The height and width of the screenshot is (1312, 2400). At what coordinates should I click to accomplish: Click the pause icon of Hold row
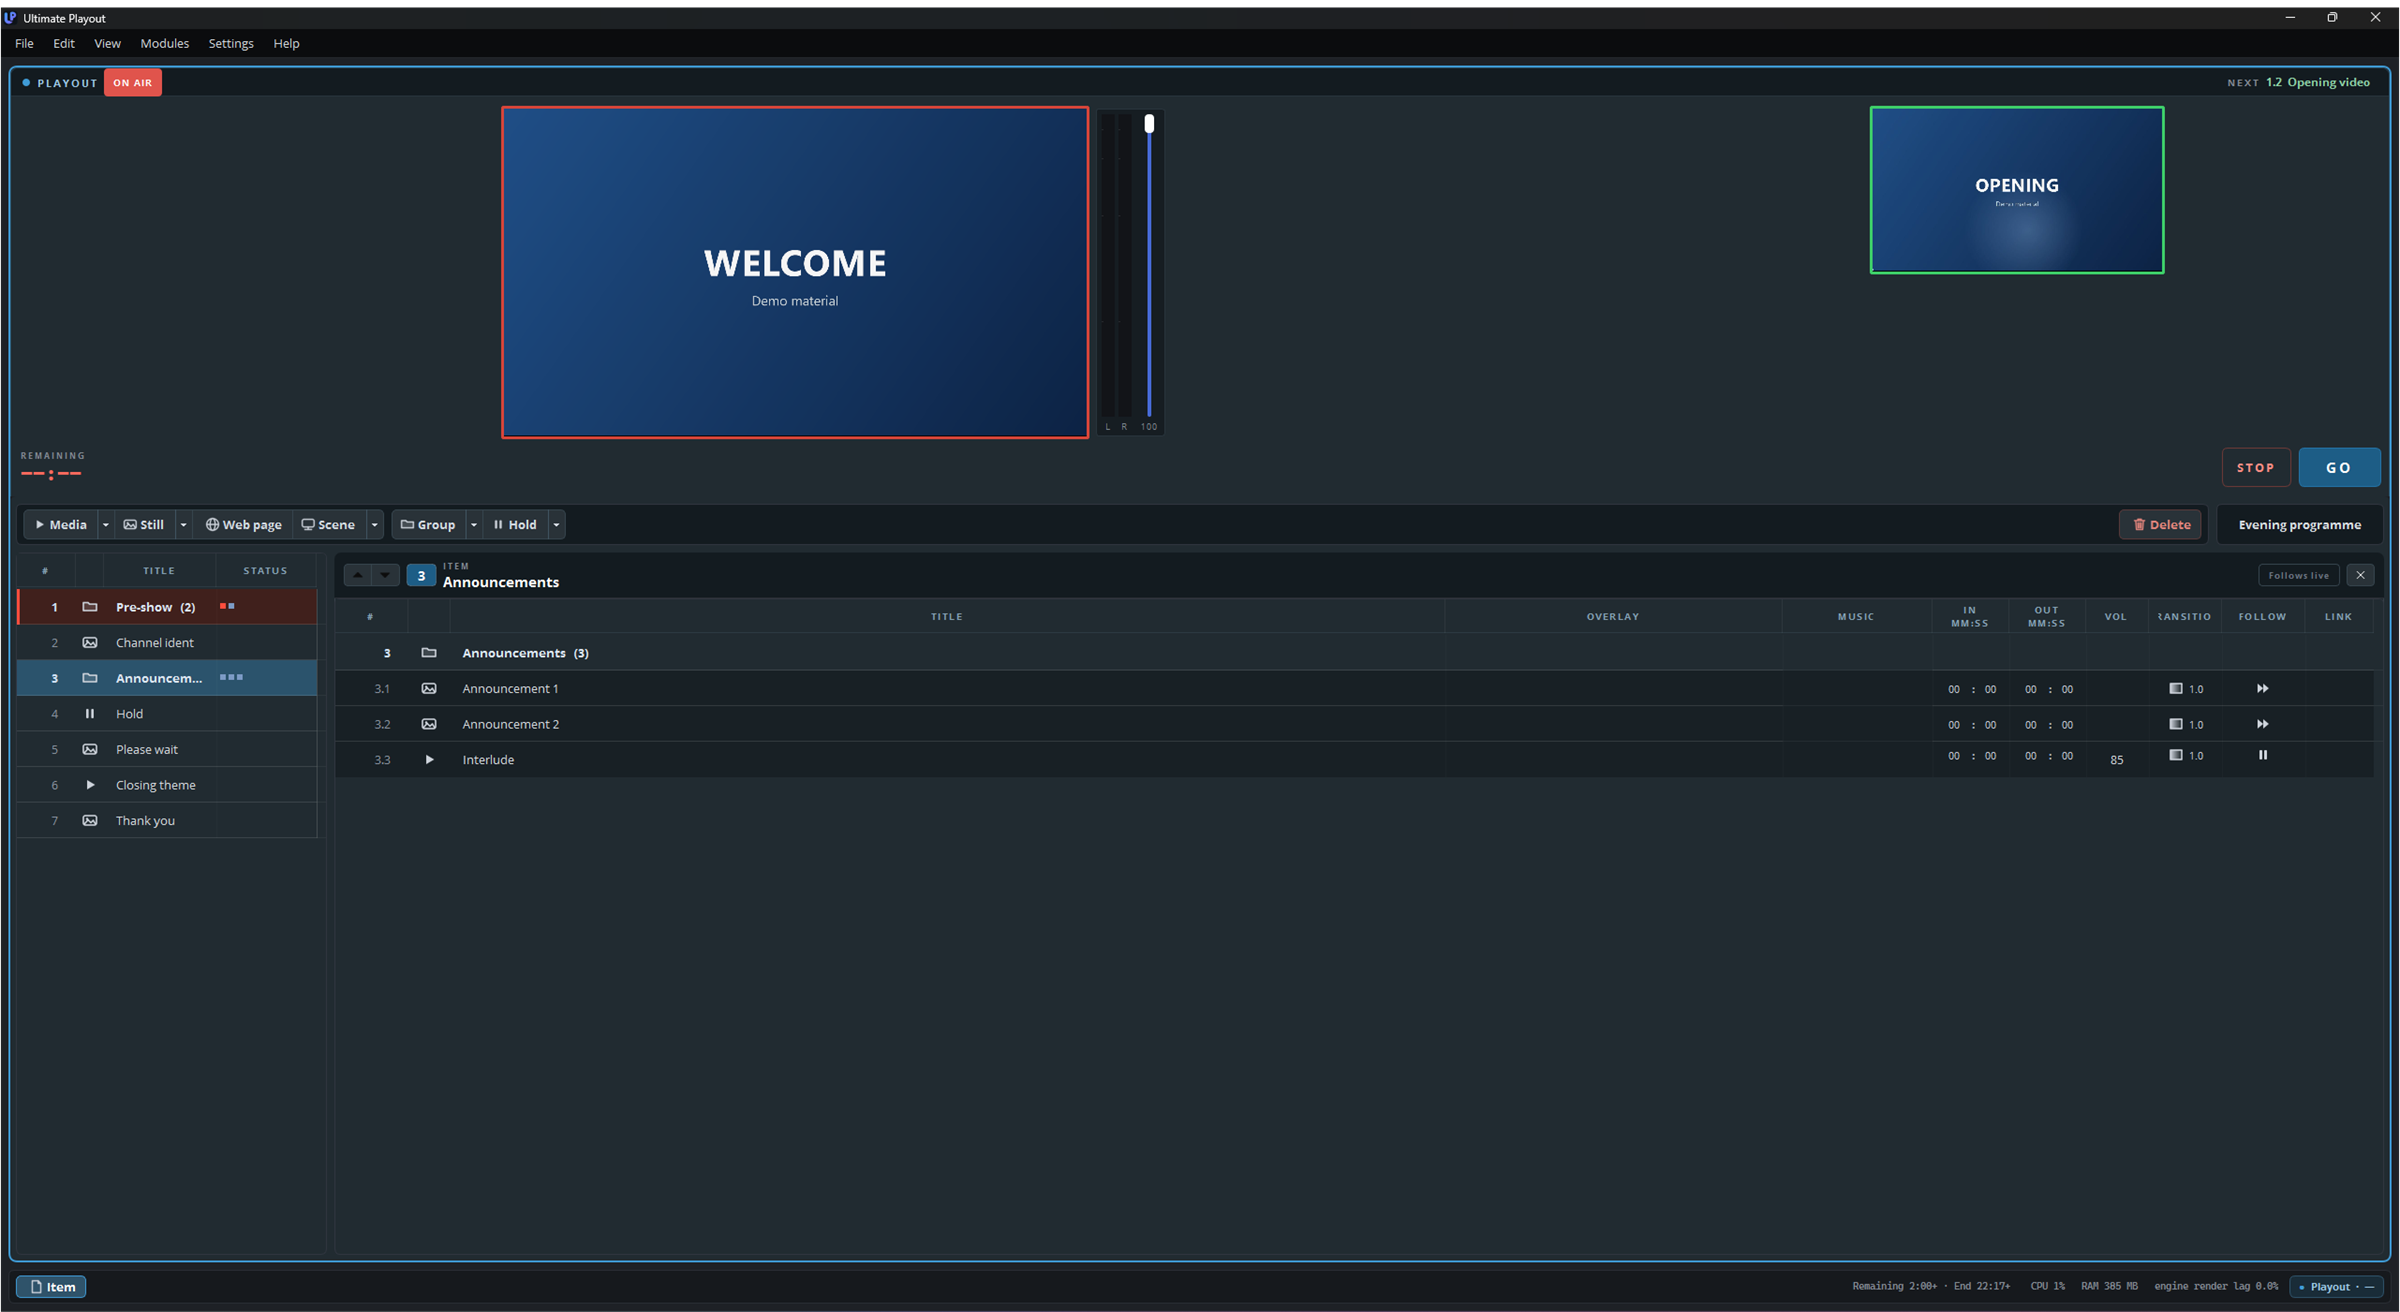90,714
